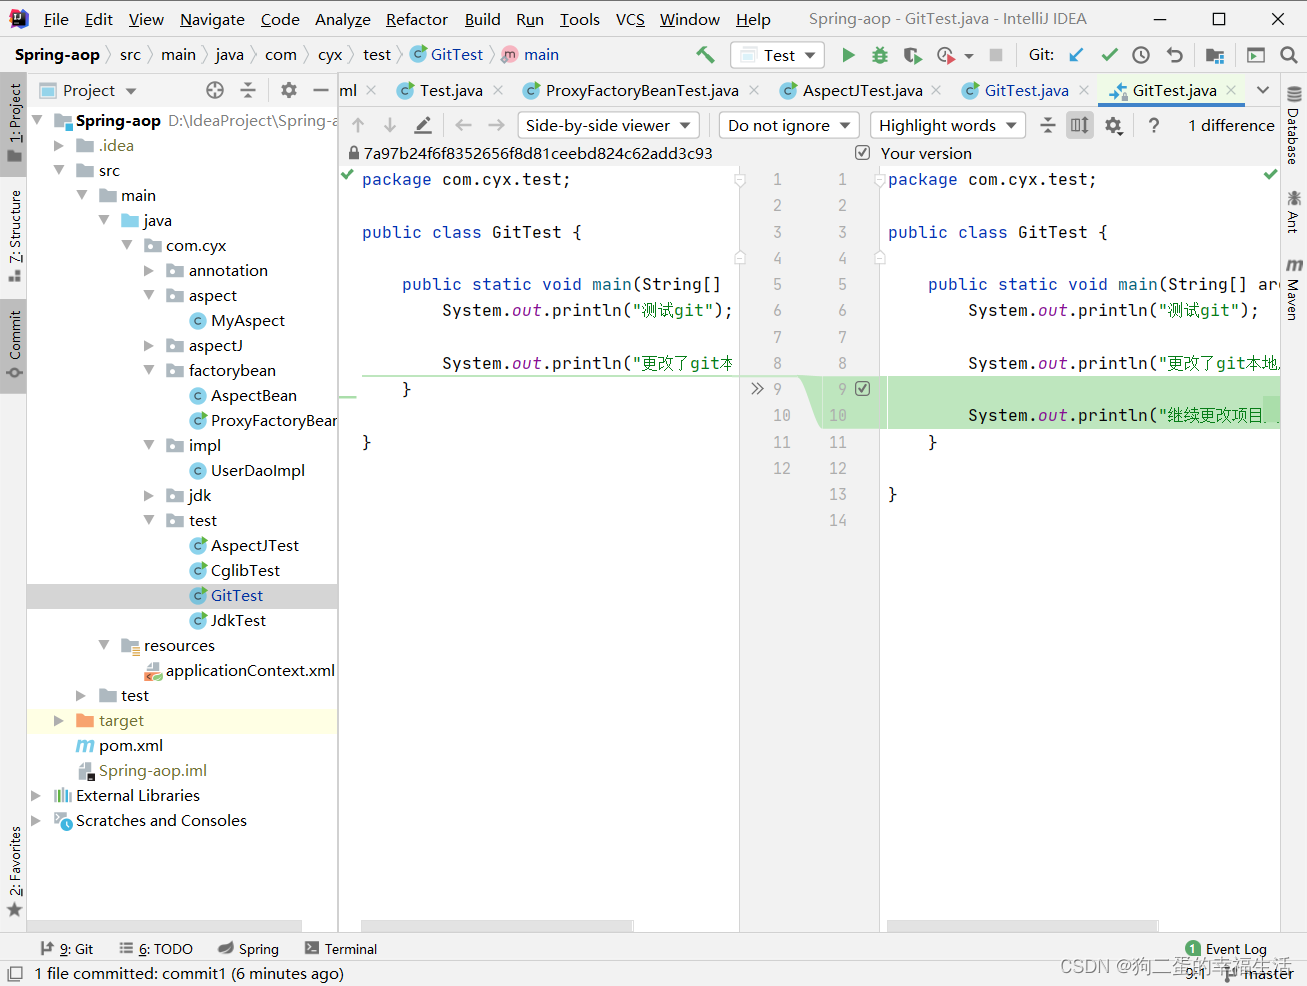This screenshot has height=986, width=1307.
Task: Expand the .idea folder
Action: 60,146
